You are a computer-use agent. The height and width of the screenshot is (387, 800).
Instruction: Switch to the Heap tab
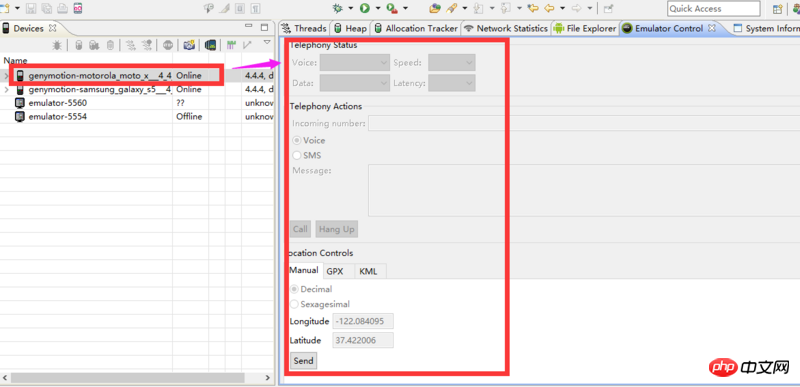351,29
